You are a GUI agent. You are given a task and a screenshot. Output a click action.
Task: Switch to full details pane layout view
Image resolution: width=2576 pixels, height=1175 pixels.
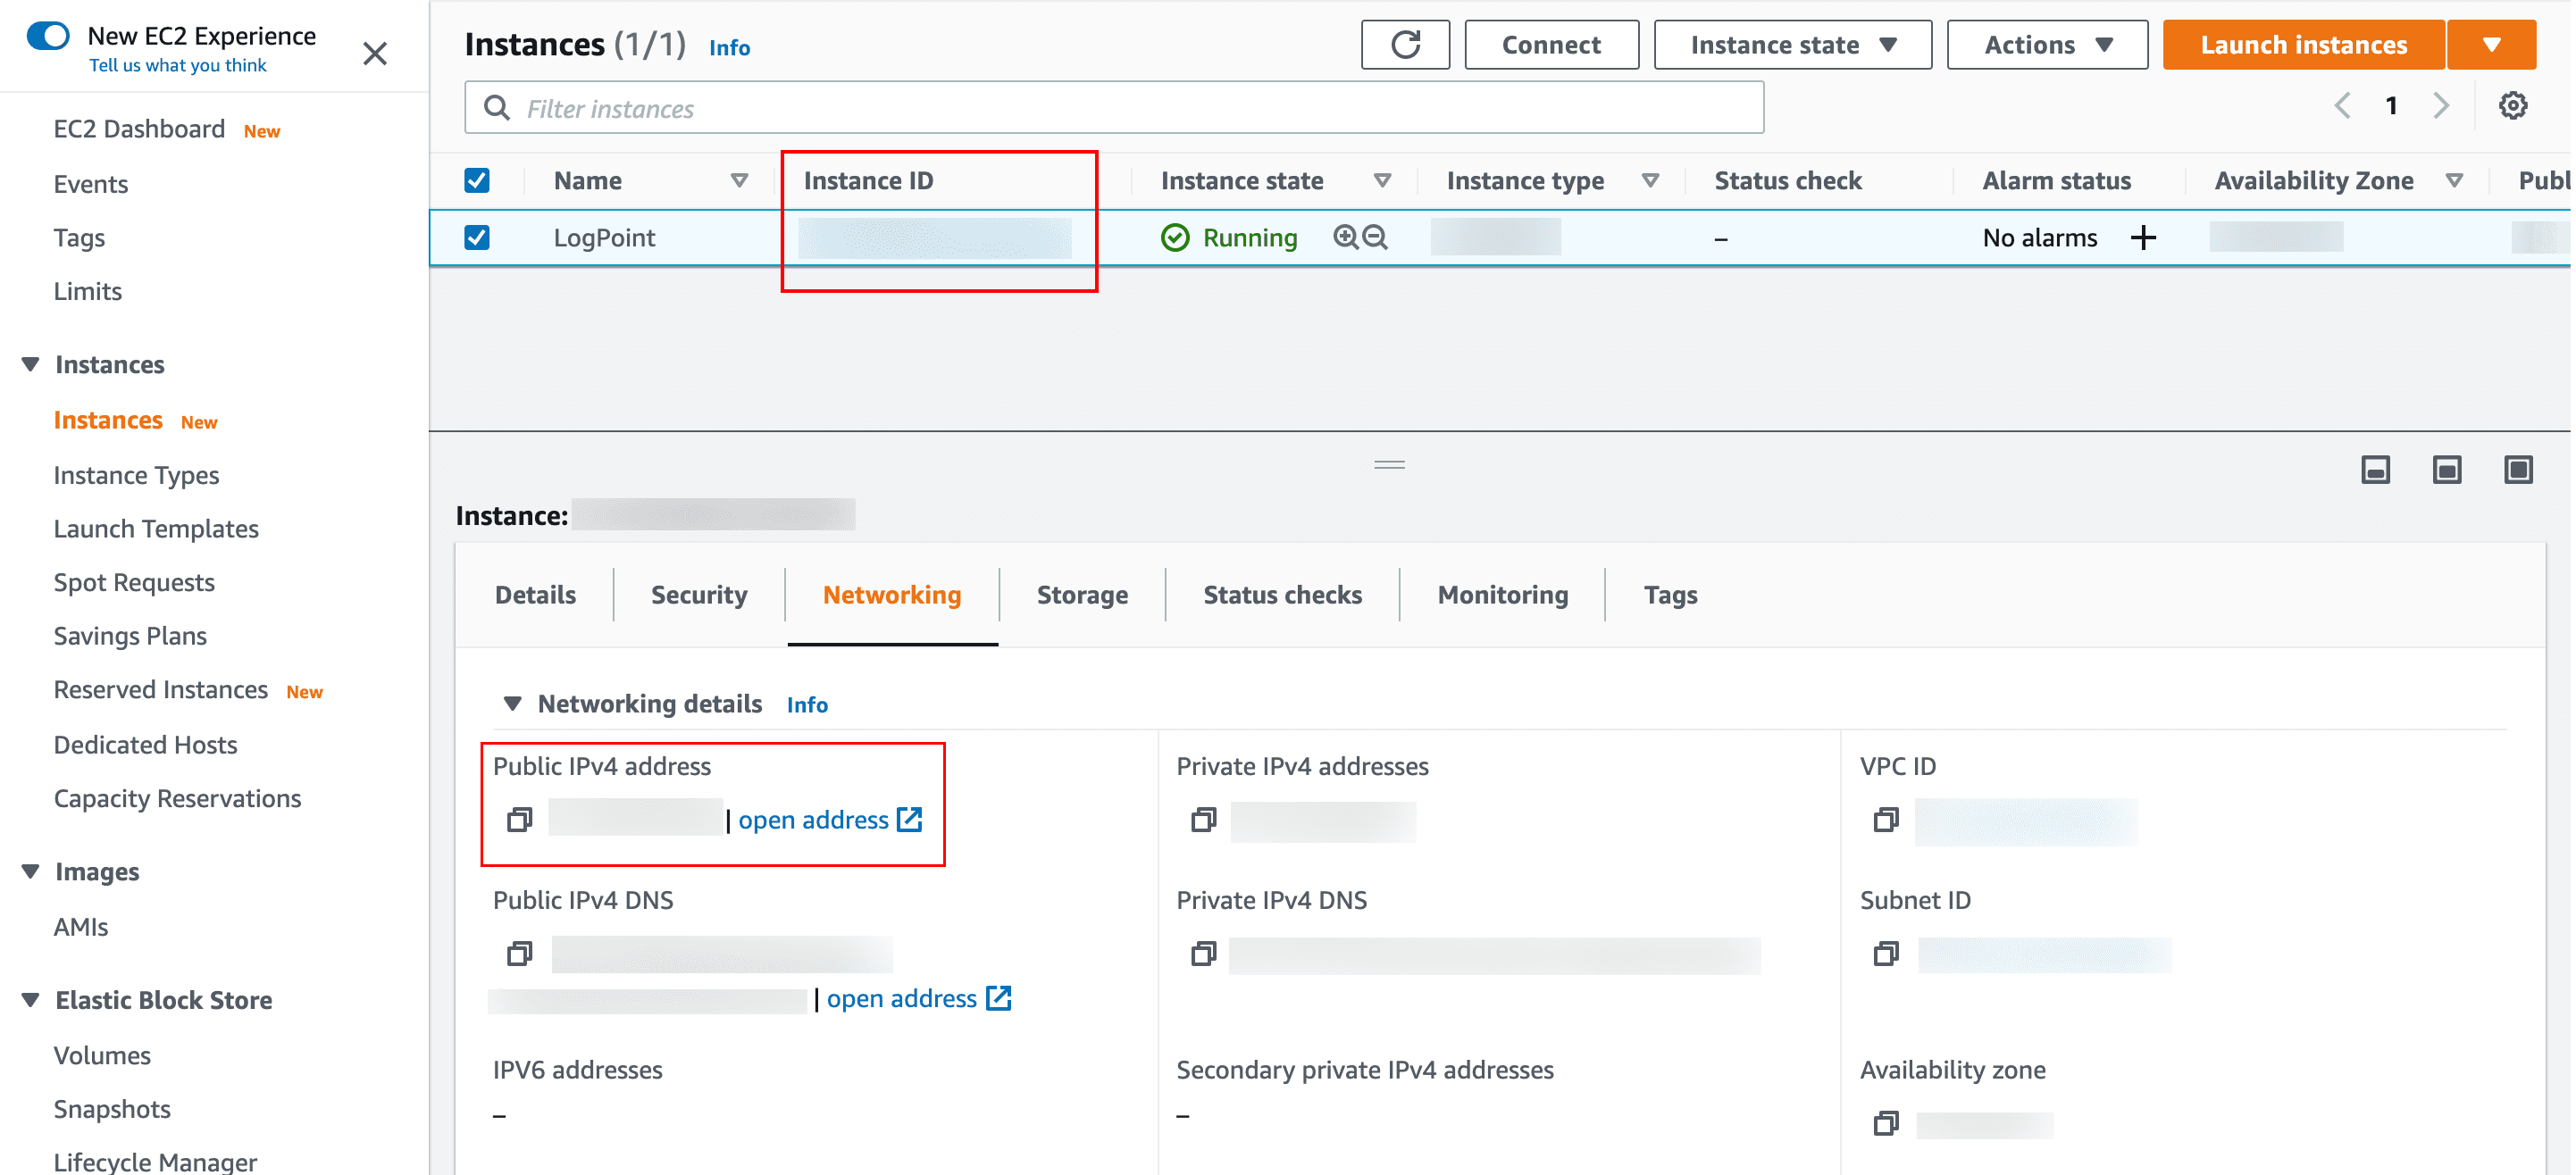(2518, 469)
